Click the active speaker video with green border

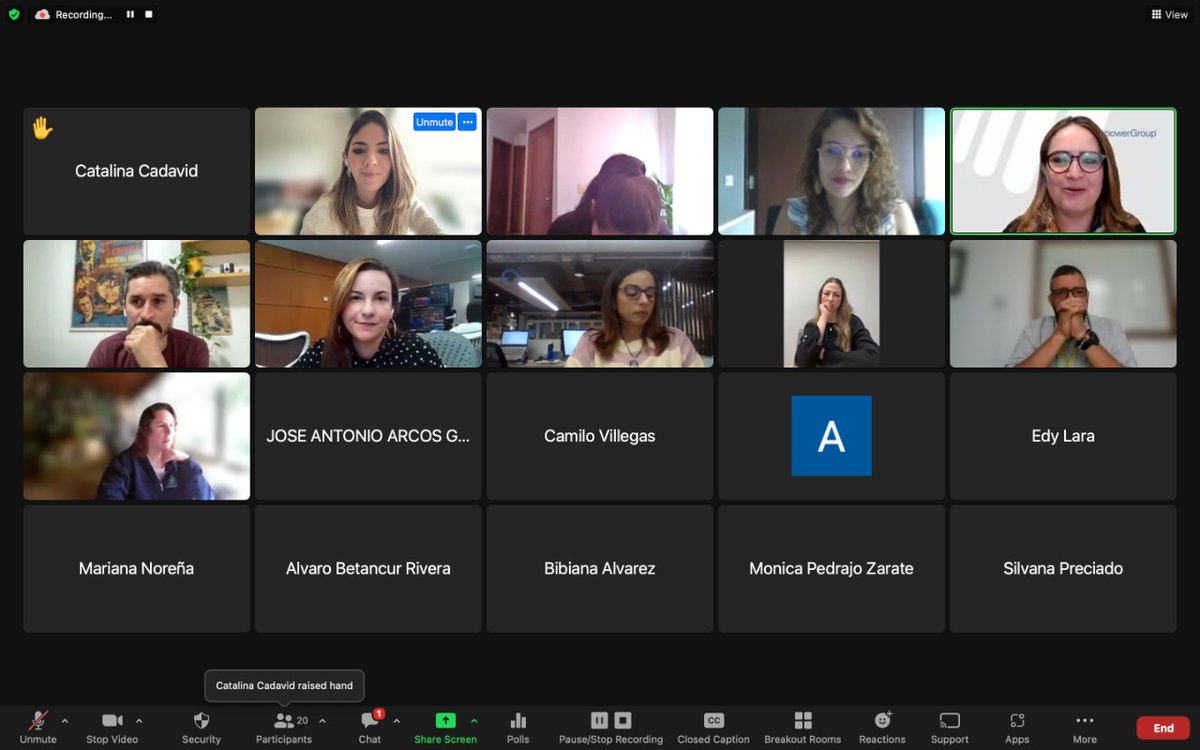(1063, 171)
